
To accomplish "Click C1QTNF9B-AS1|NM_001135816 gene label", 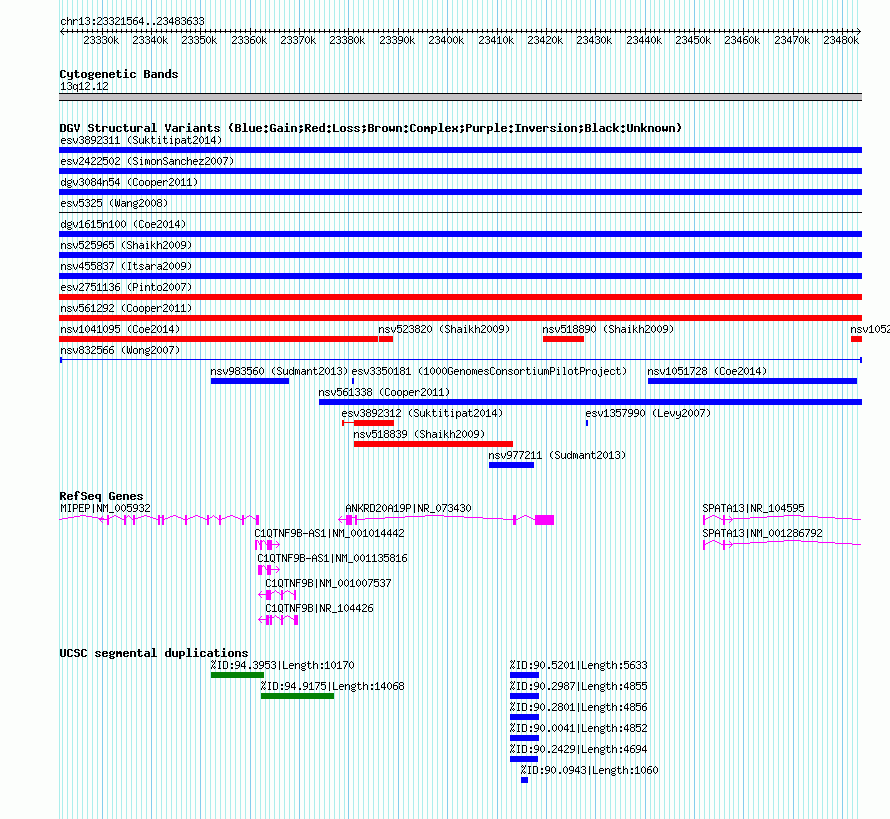I will click(x=332, y=558).
